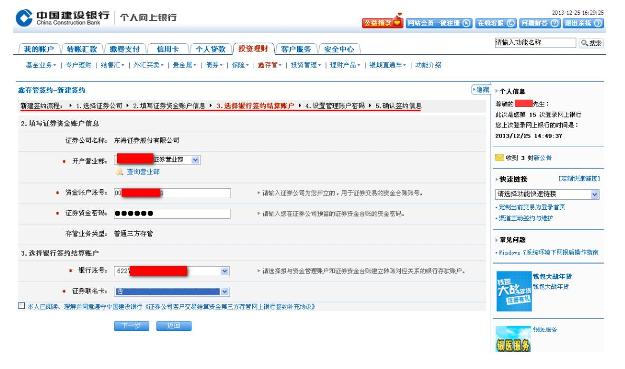
Task: Click the 功能介绍 submenu item
Action: 428,65
